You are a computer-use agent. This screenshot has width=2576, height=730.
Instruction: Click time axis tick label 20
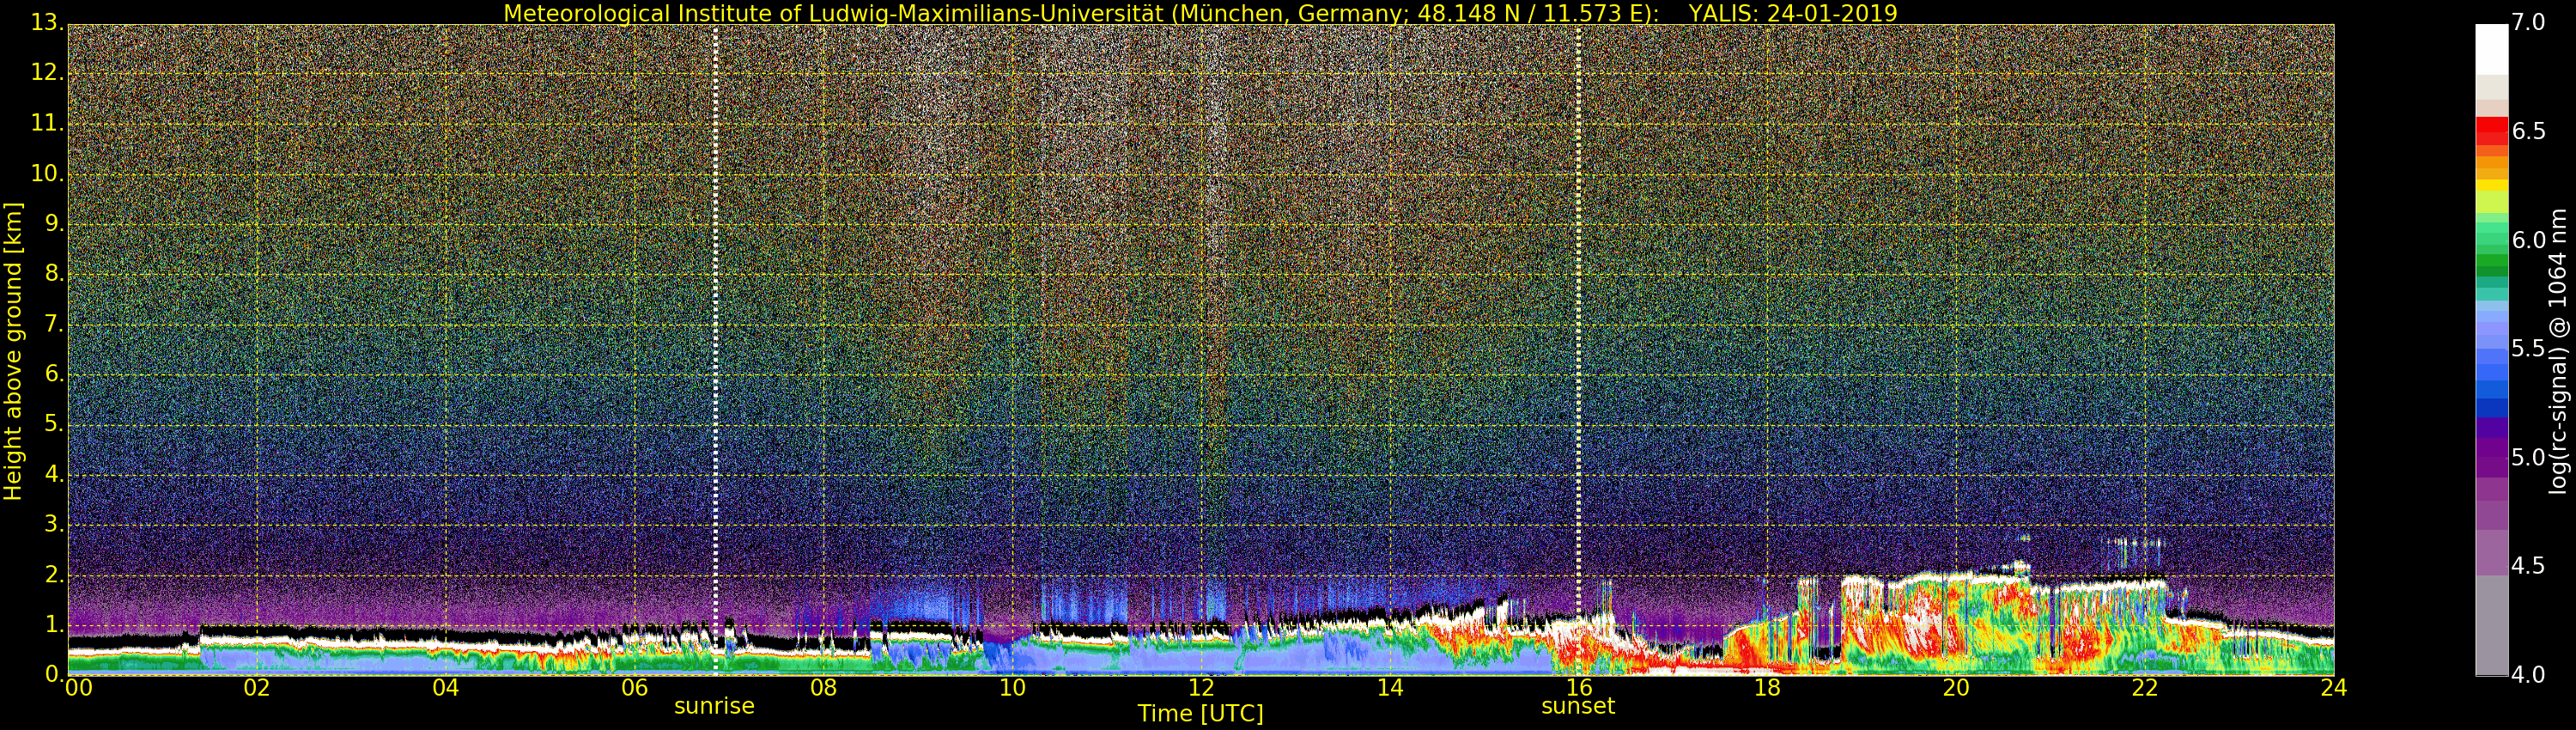[1957, 688]
